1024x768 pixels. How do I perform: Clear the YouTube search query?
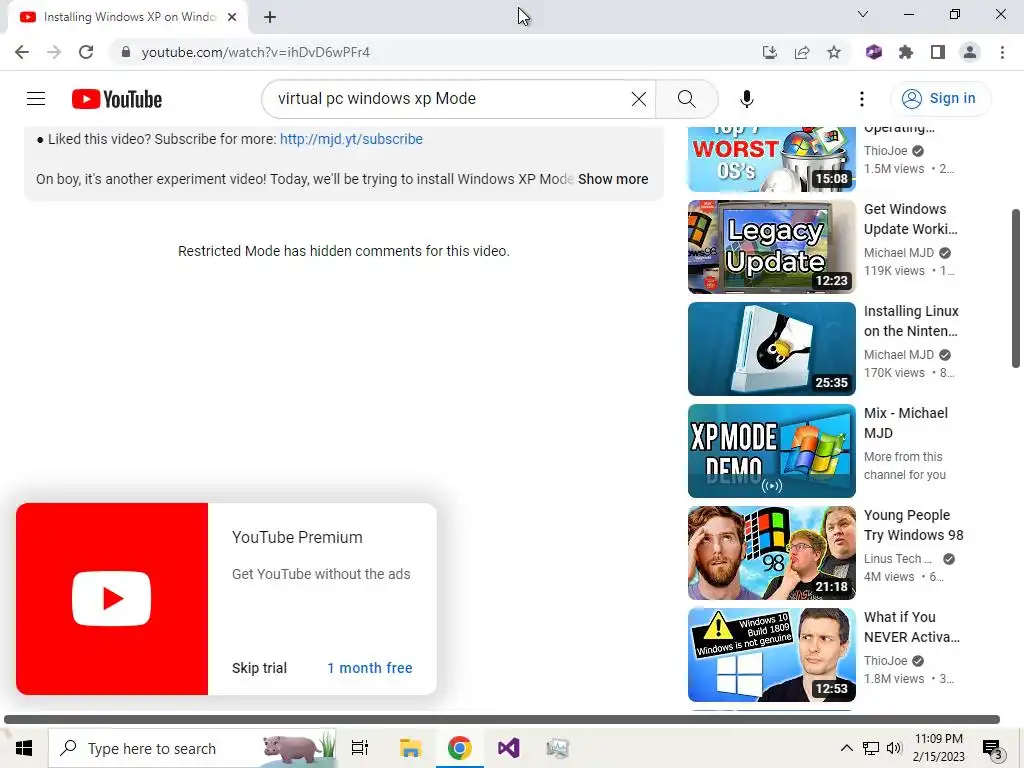pyautogui.click(x=639, y=99)
